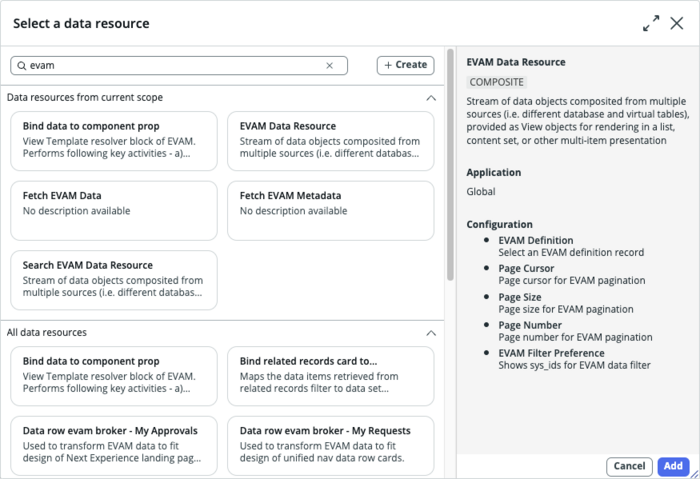Select Bind data to component prop under All data resources
The height and width of the screenshot is (479, 700).
click(114, 376)
